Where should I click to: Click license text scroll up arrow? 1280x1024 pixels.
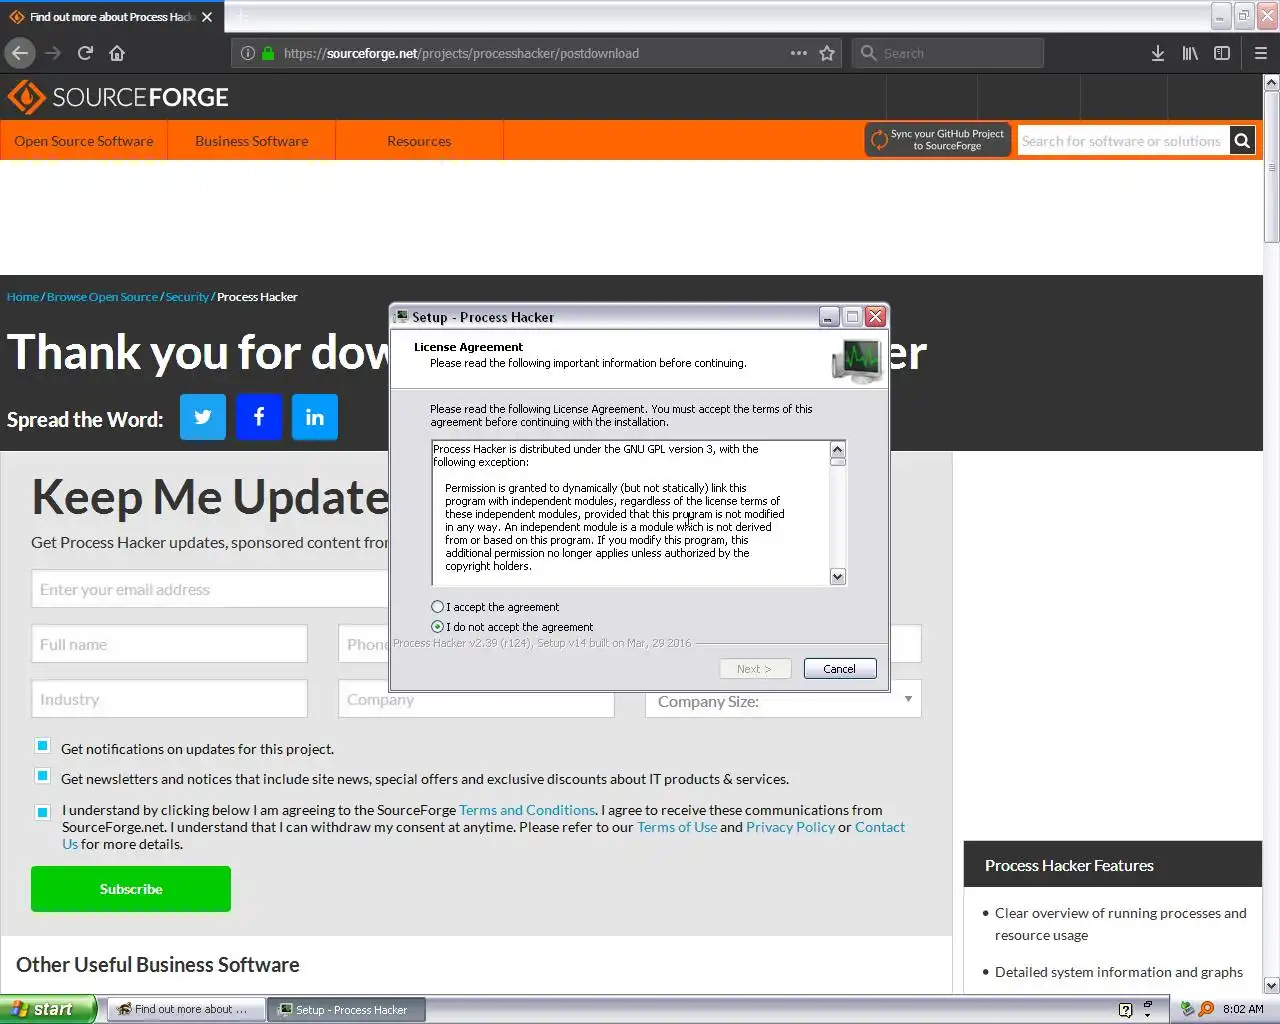pyautogui.click(x=838, y=449)
